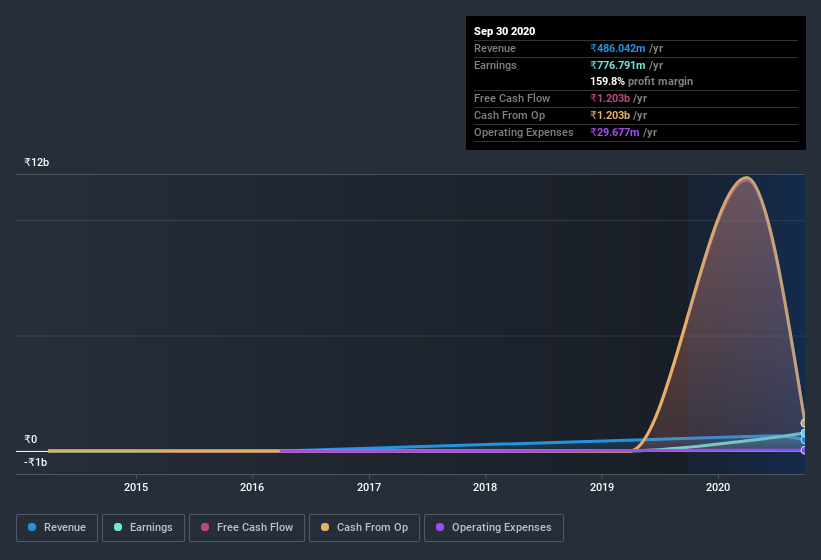
Task: Pick 2019 on the time axis
Action: click(x=602, y=488)
